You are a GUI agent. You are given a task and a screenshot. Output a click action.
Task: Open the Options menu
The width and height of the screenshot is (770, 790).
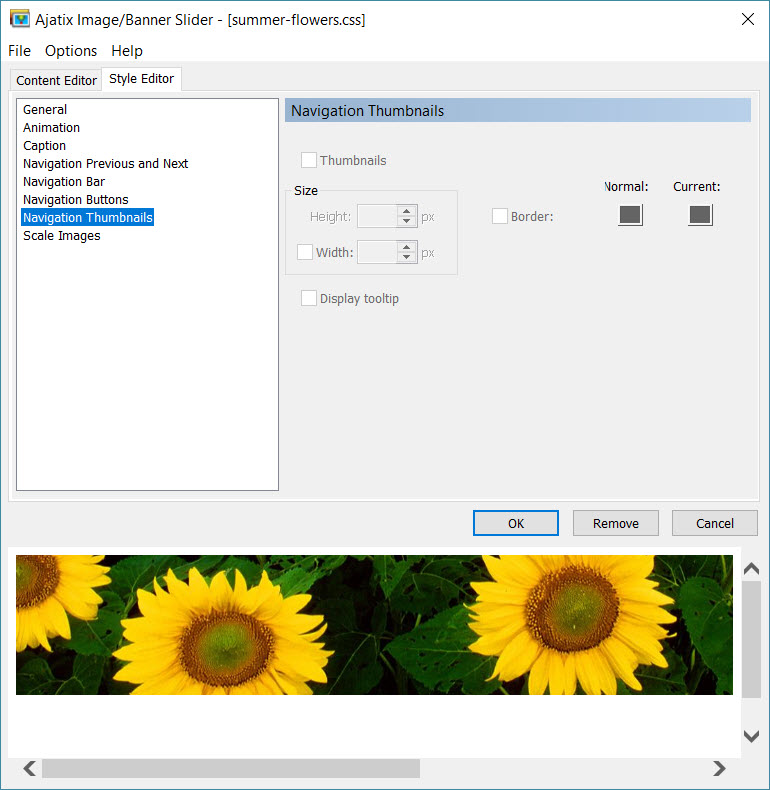click(x=71, y=51)
